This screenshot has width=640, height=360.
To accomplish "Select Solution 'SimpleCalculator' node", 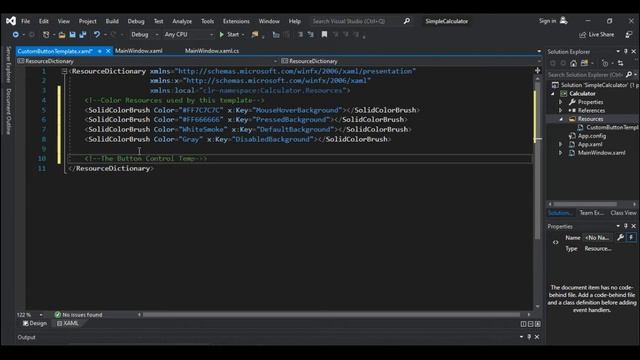I will [594, 85].
